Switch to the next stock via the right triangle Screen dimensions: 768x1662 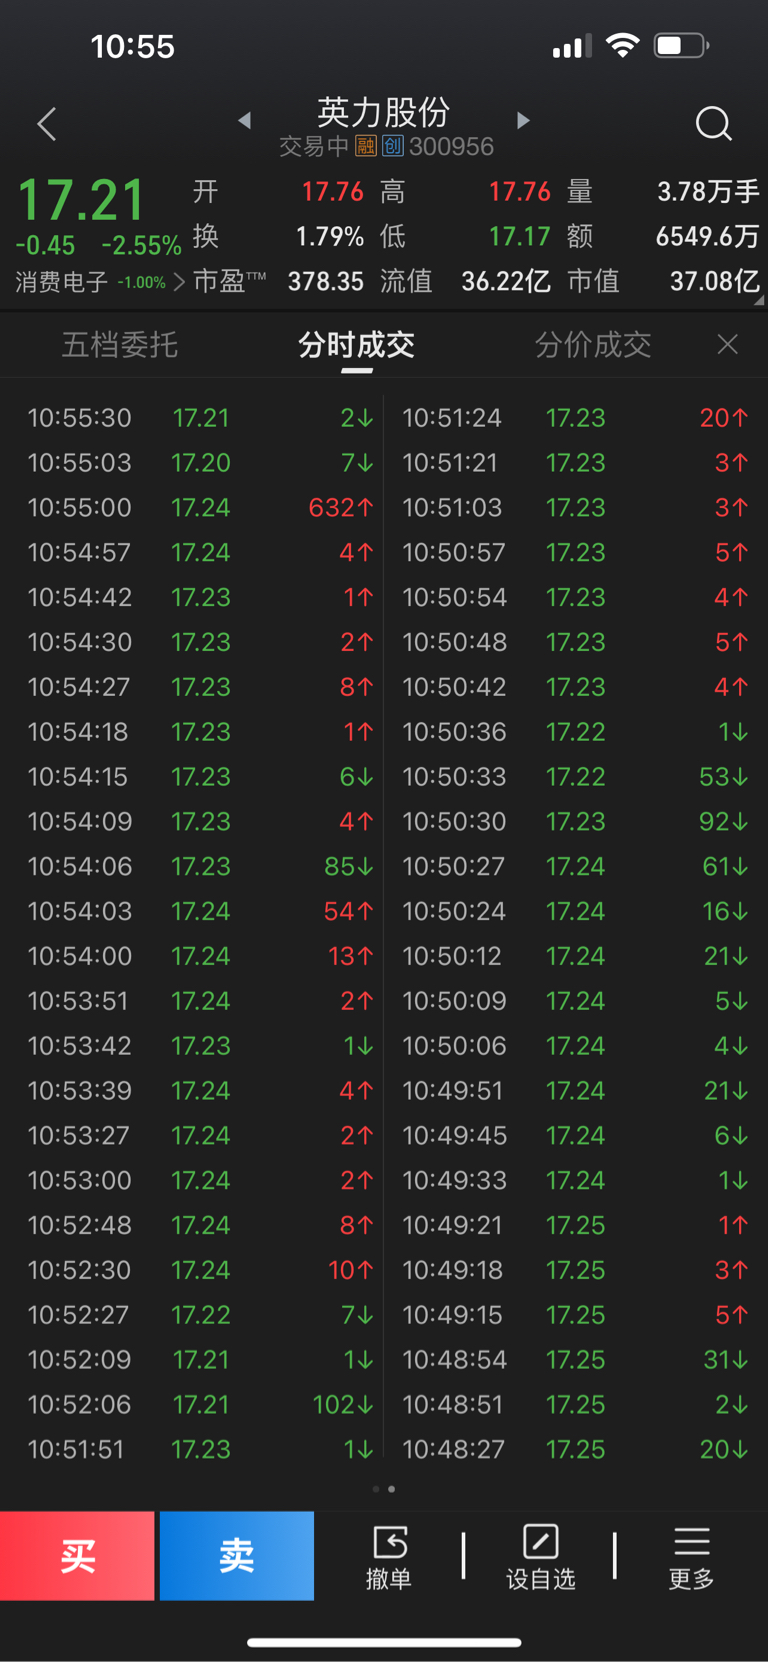522,120
